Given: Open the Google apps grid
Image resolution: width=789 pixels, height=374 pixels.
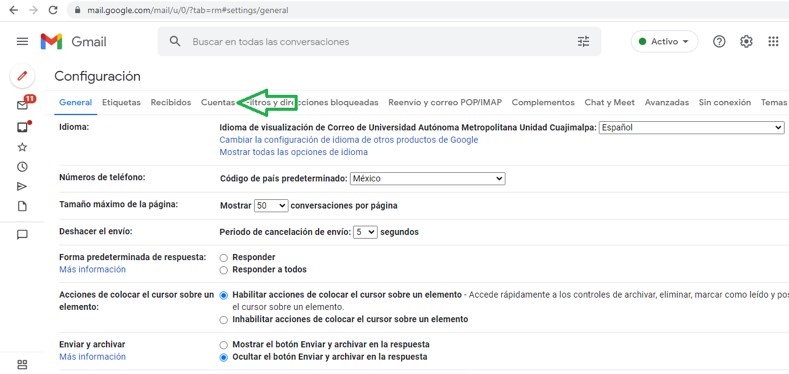Looking at the screenshot, I should 773,42.
